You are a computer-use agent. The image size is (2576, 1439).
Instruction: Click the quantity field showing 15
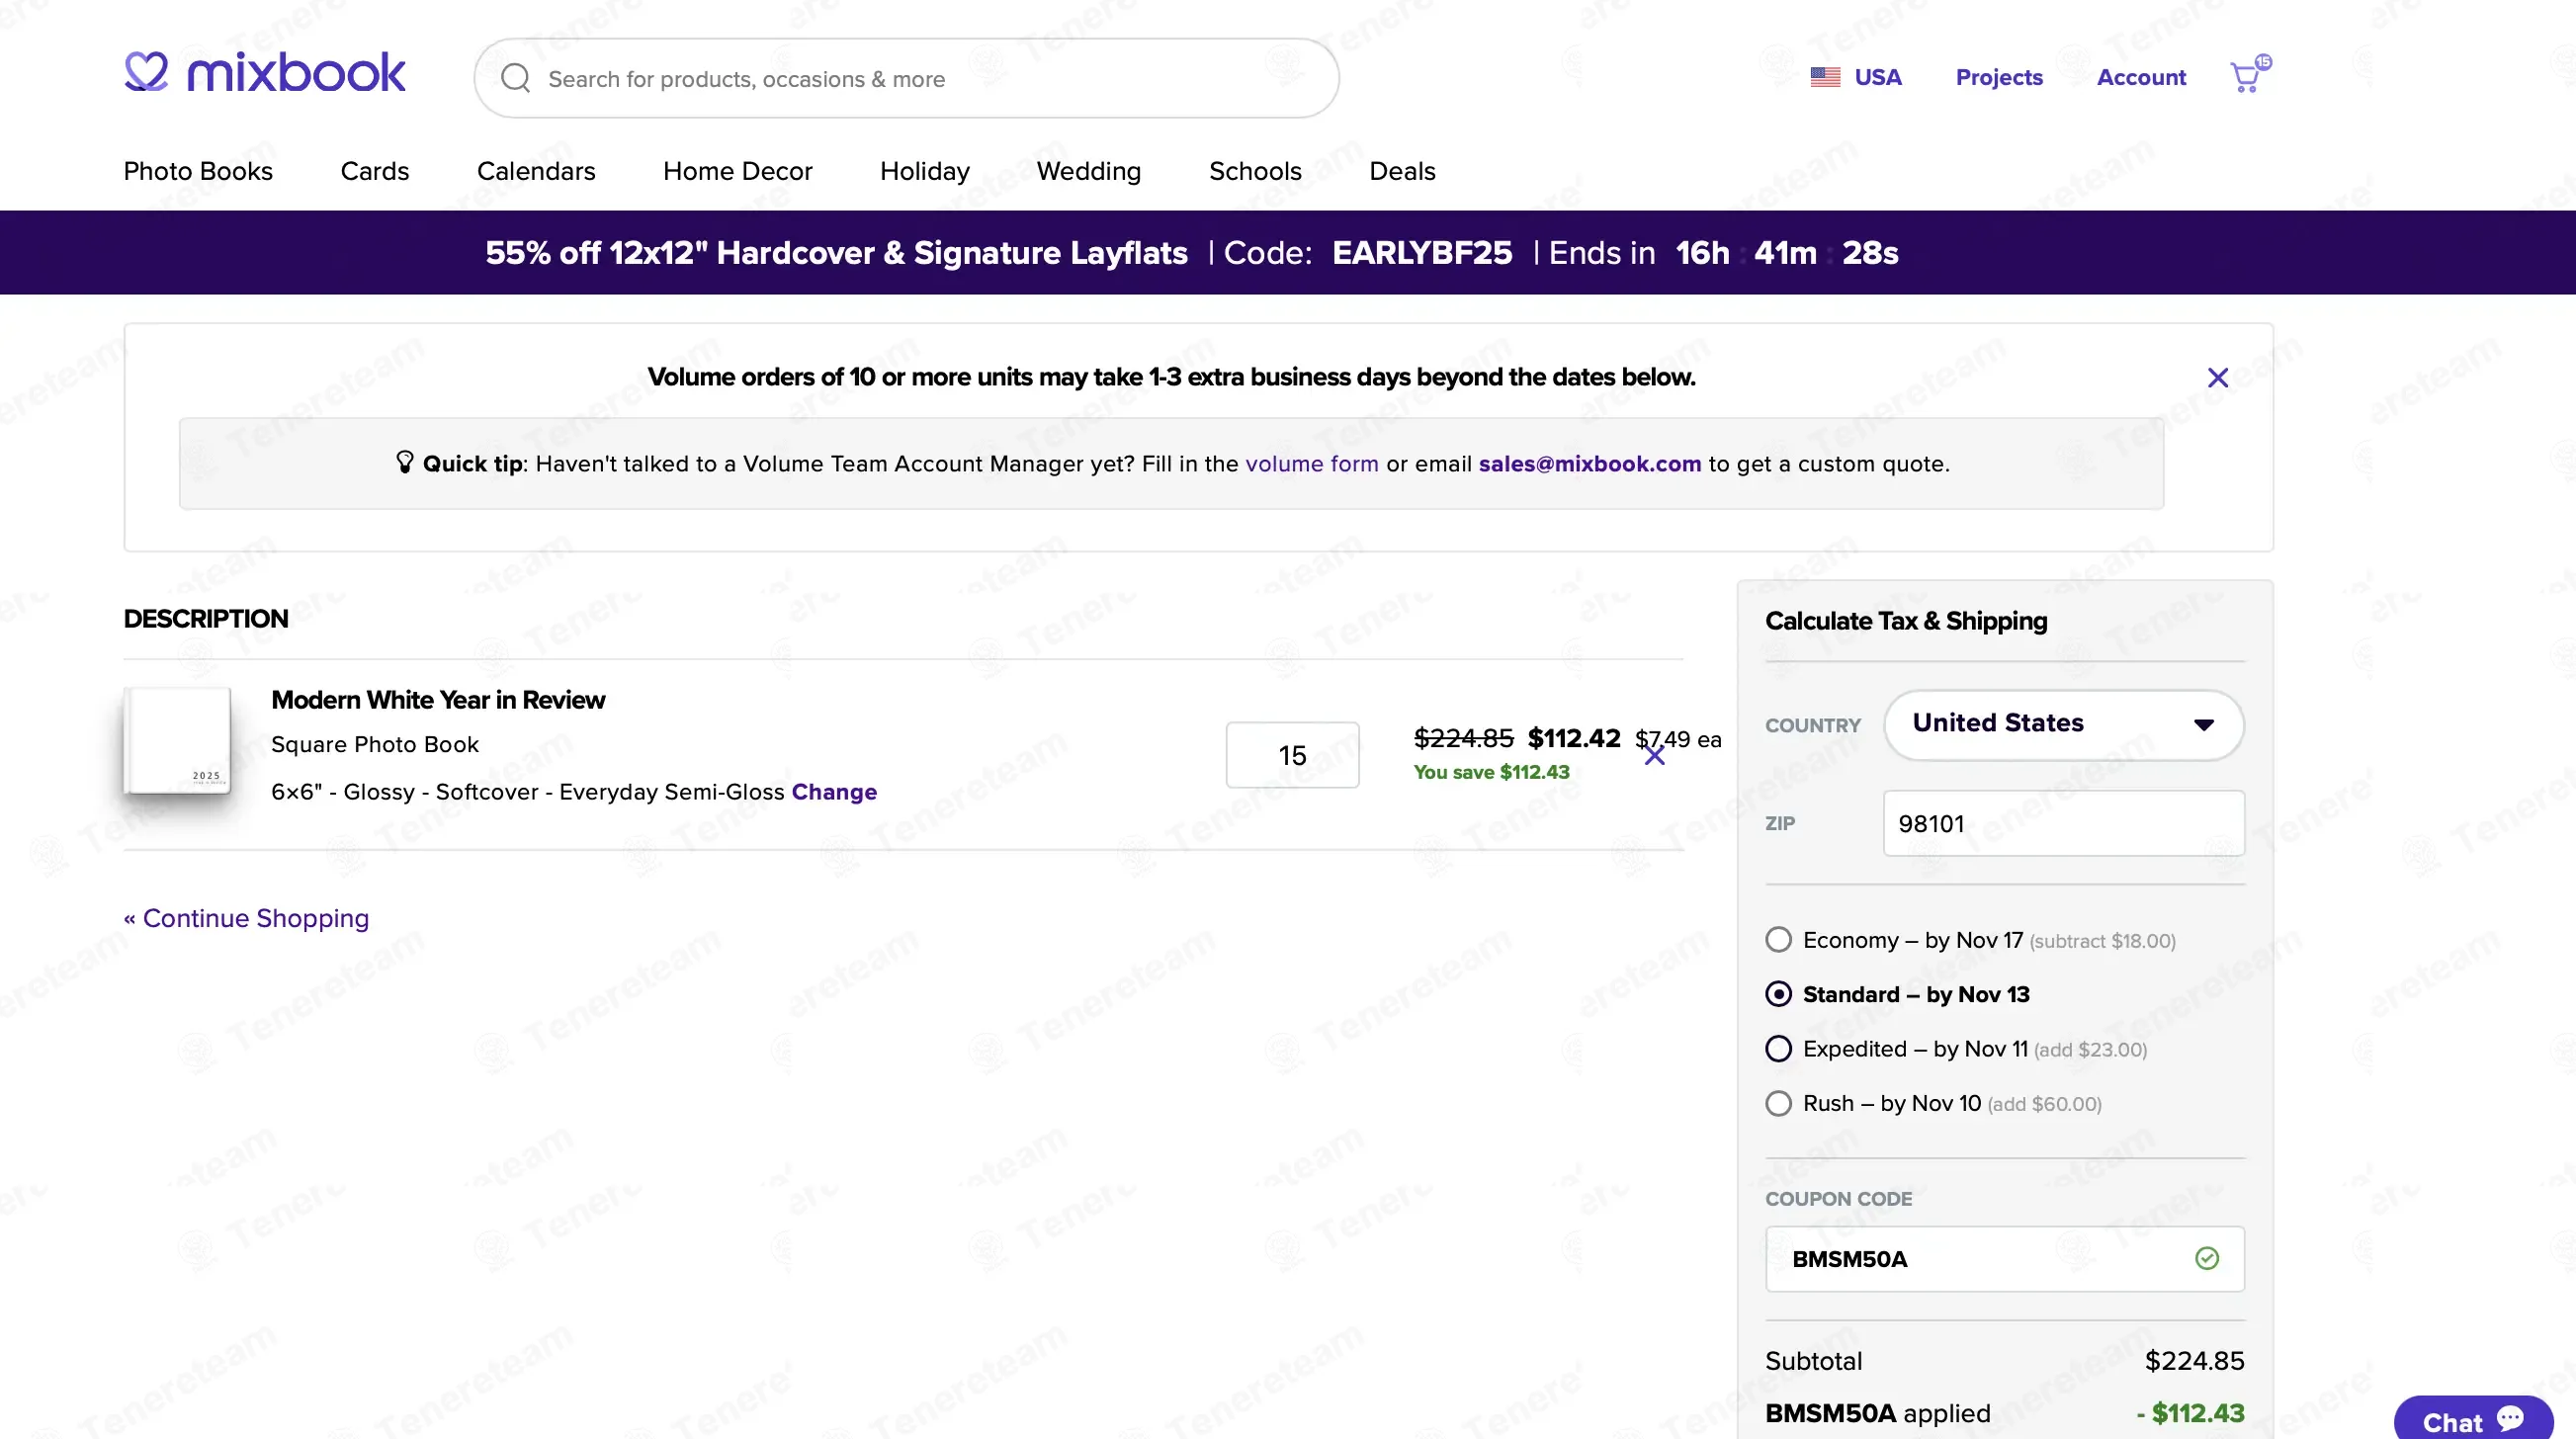(x=1292, y=755)
